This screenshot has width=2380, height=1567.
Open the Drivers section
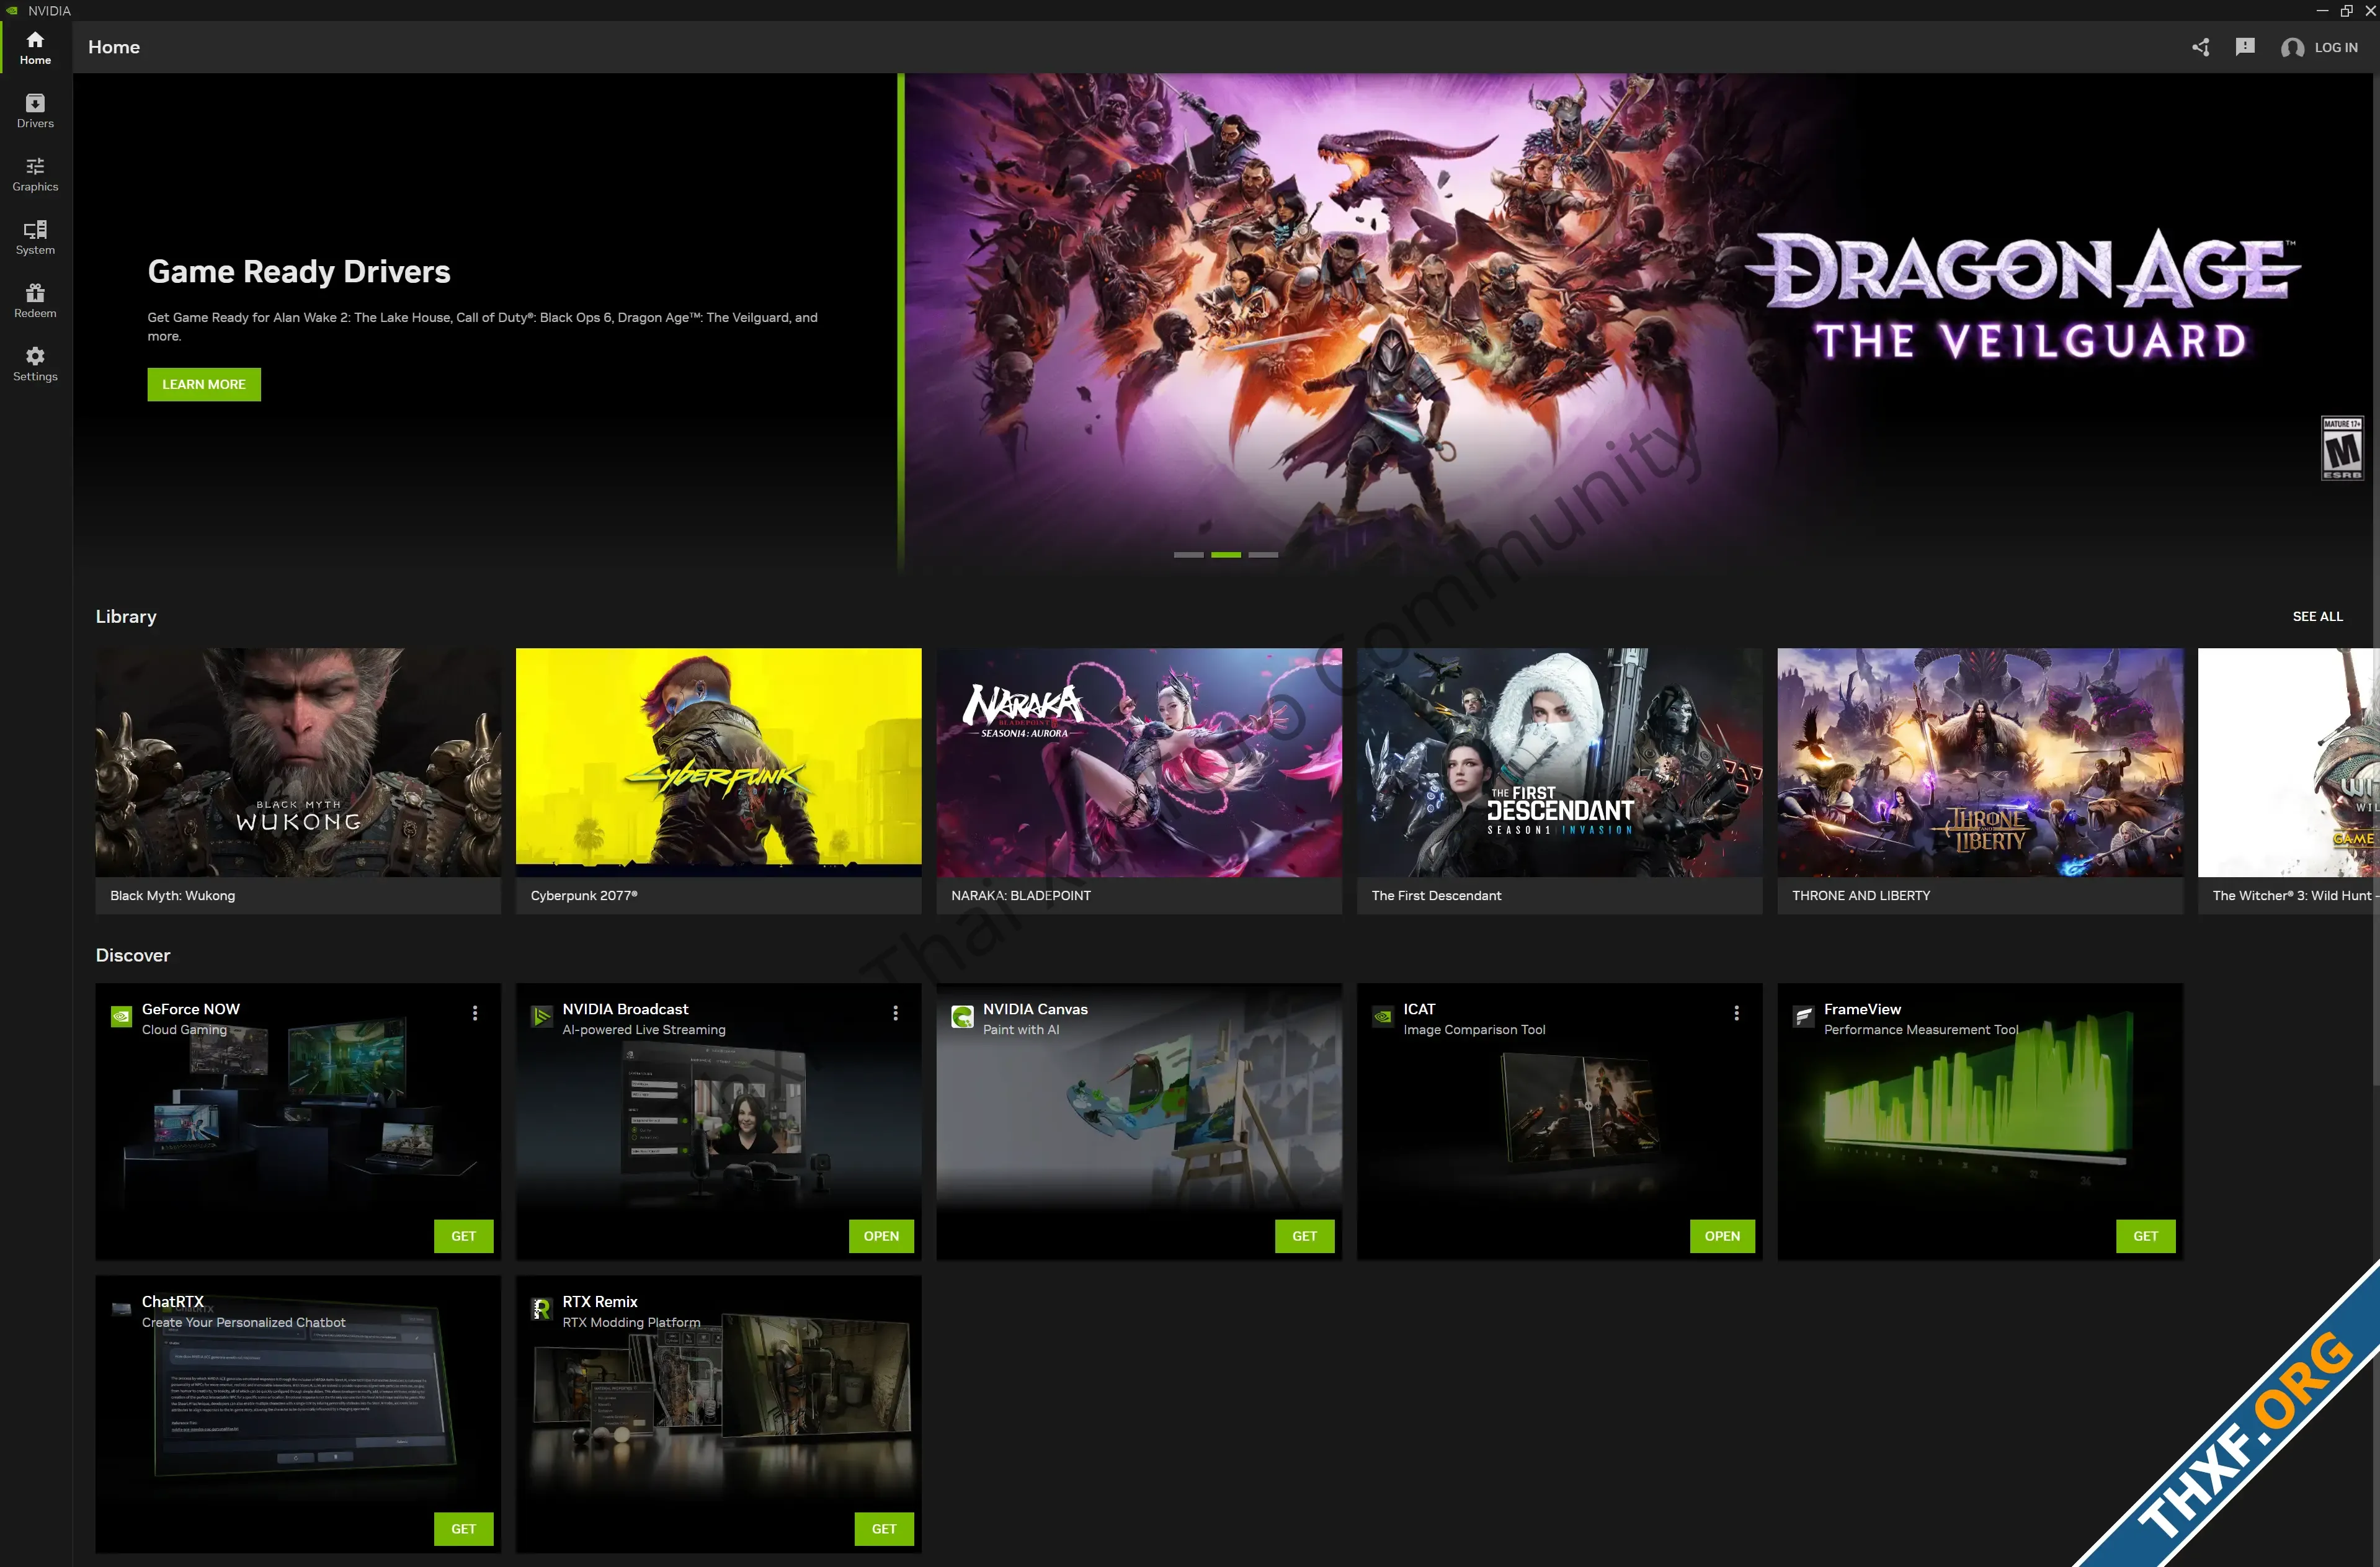tap(35, 111)
